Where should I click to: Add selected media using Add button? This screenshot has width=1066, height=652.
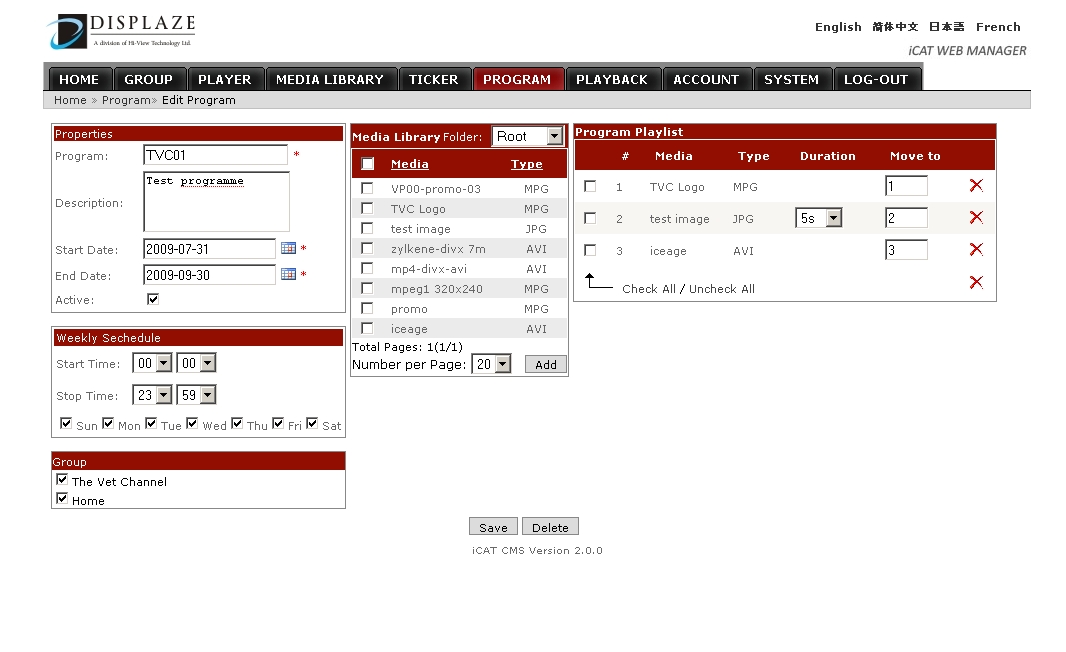click(x=546, y=365)
